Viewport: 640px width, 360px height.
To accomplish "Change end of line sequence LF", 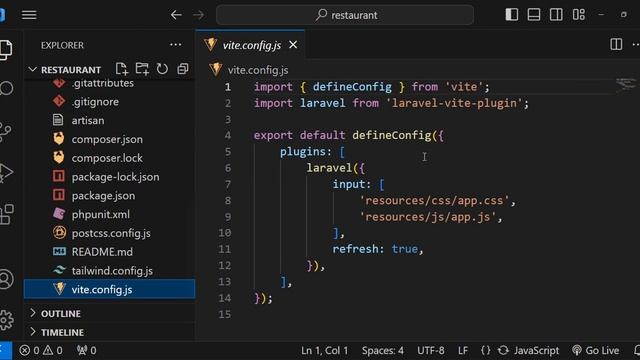I will pyautogui.click(x=463, y=351).
